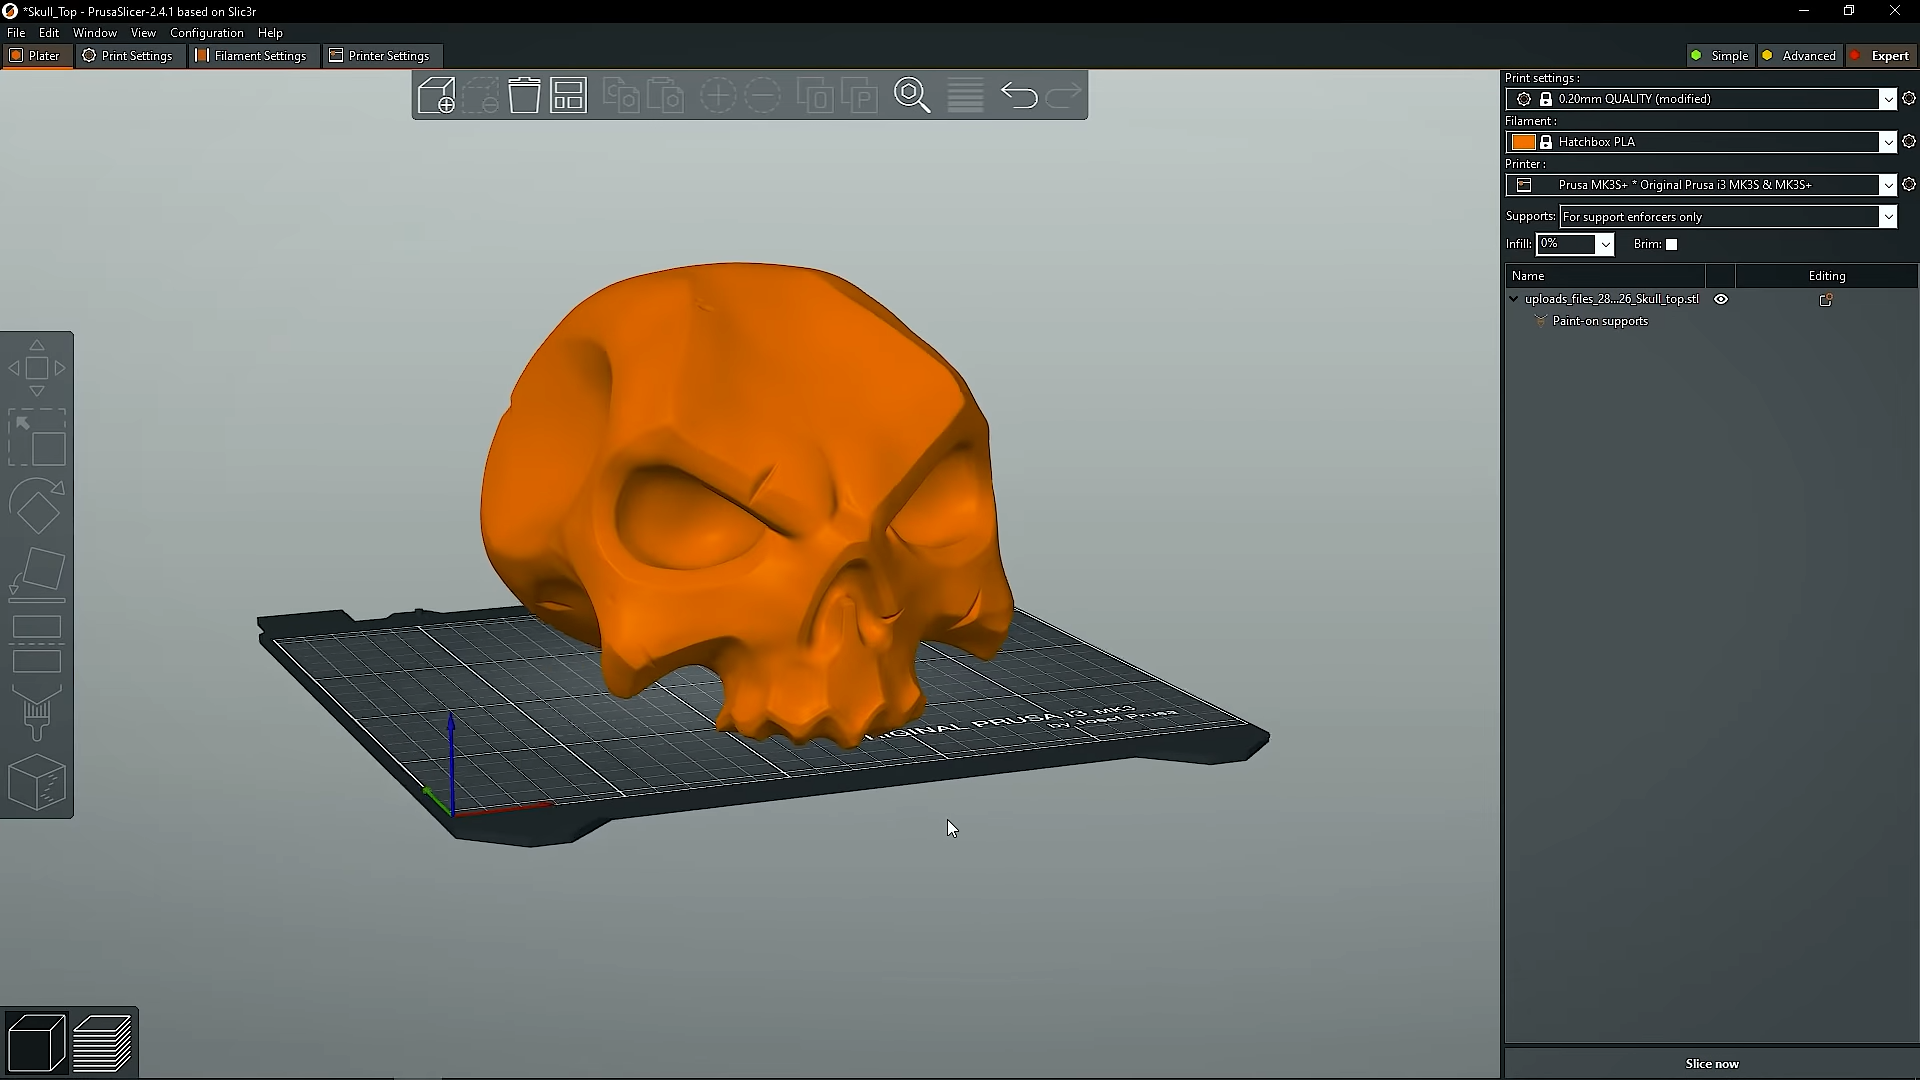This screenshot has width=1920, height=1080.
Task: Select the Rotate tool
Action: [x=37, y=505]
